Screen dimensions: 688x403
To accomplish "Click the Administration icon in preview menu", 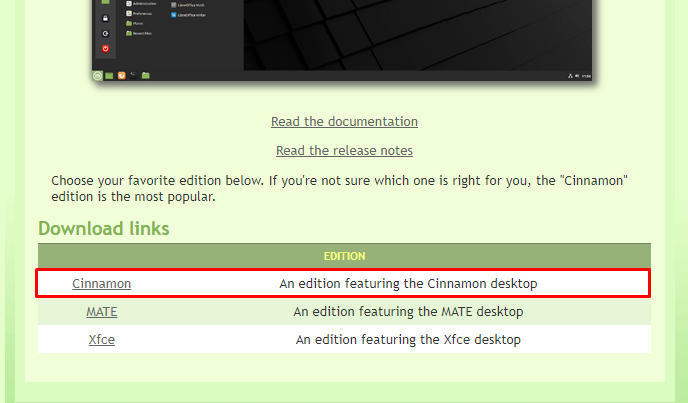I will 129,4.
